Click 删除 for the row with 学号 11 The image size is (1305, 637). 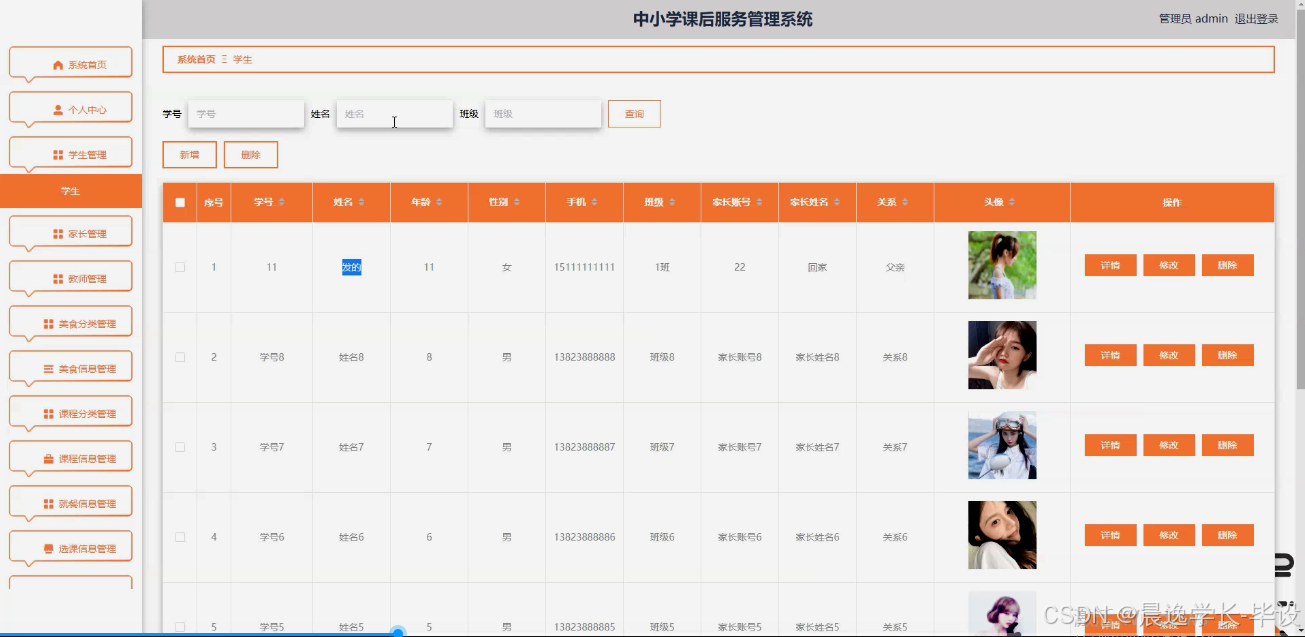1228,265
